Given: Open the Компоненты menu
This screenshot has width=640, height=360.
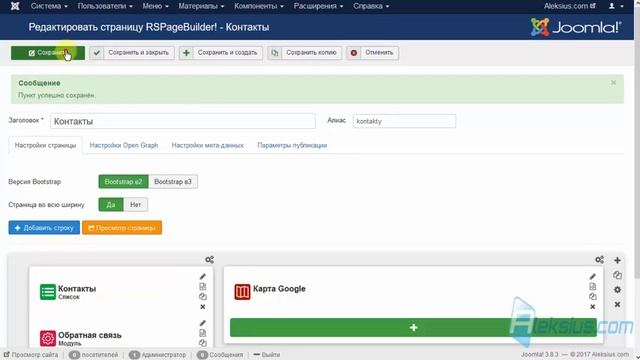Looking at the screenshot, I should [259, 6].
